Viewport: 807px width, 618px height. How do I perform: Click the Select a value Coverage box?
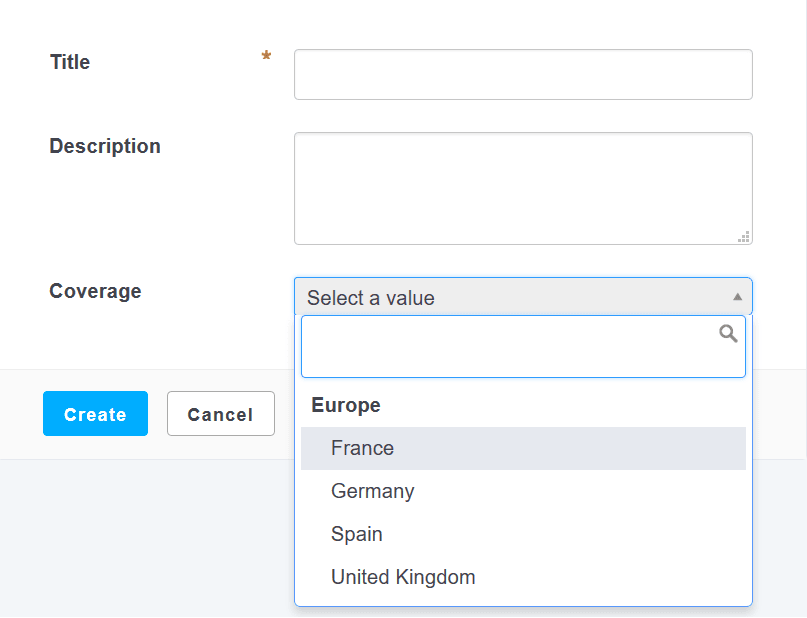(523, 297)
